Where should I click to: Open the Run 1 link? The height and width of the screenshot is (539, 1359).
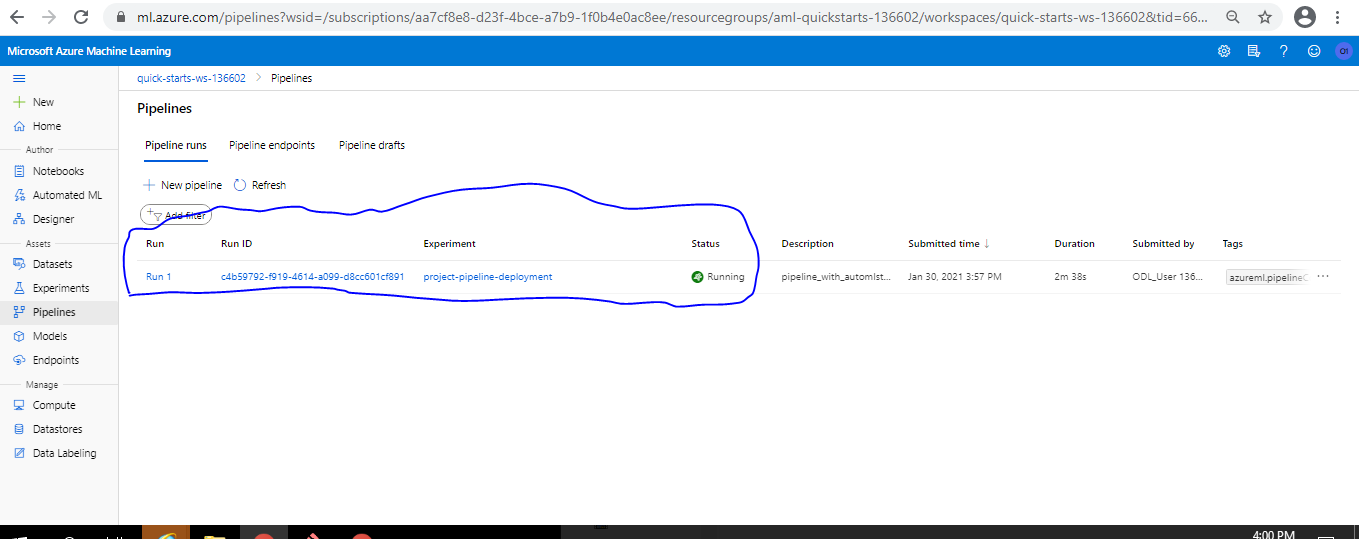(159, 277)
